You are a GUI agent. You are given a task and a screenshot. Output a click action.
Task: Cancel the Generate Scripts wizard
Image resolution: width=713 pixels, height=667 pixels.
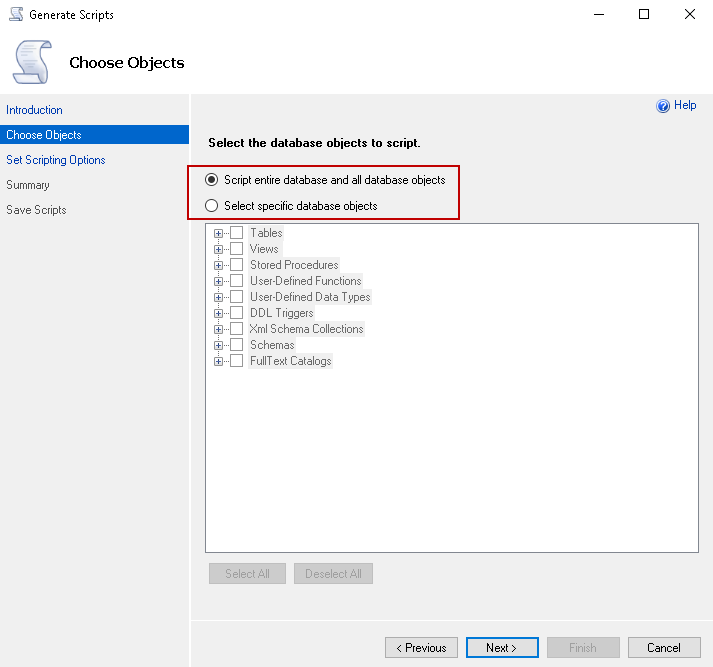click(664, 647)
